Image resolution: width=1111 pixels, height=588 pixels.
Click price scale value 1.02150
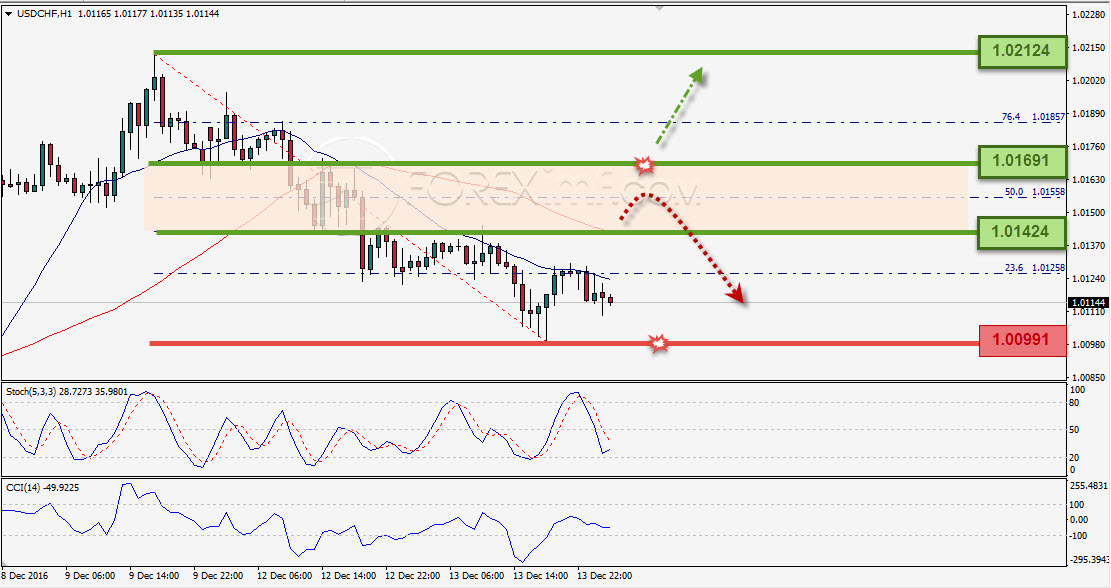(1089, 47)
